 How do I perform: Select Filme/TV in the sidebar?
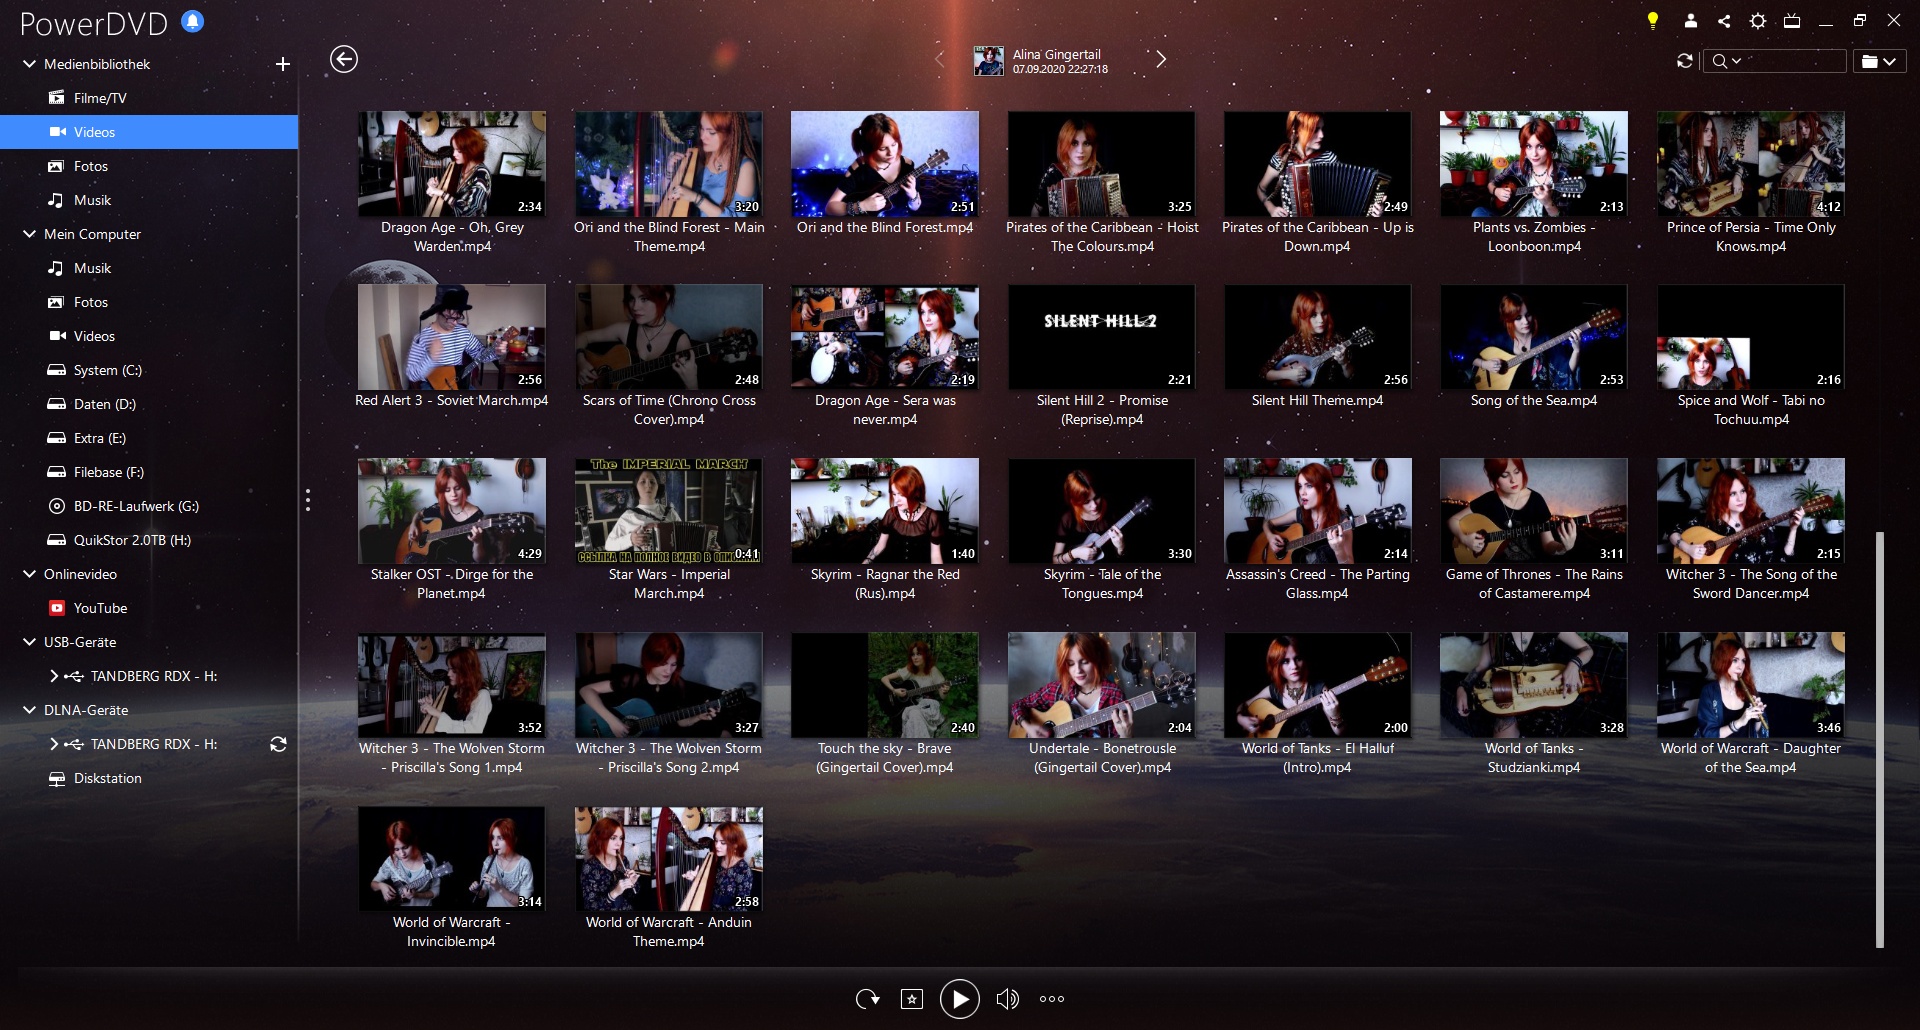[100, 98]
